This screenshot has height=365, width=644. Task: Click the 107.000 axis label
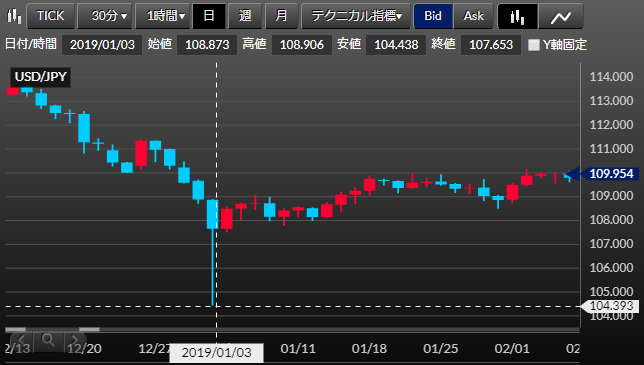coord(611,244)
